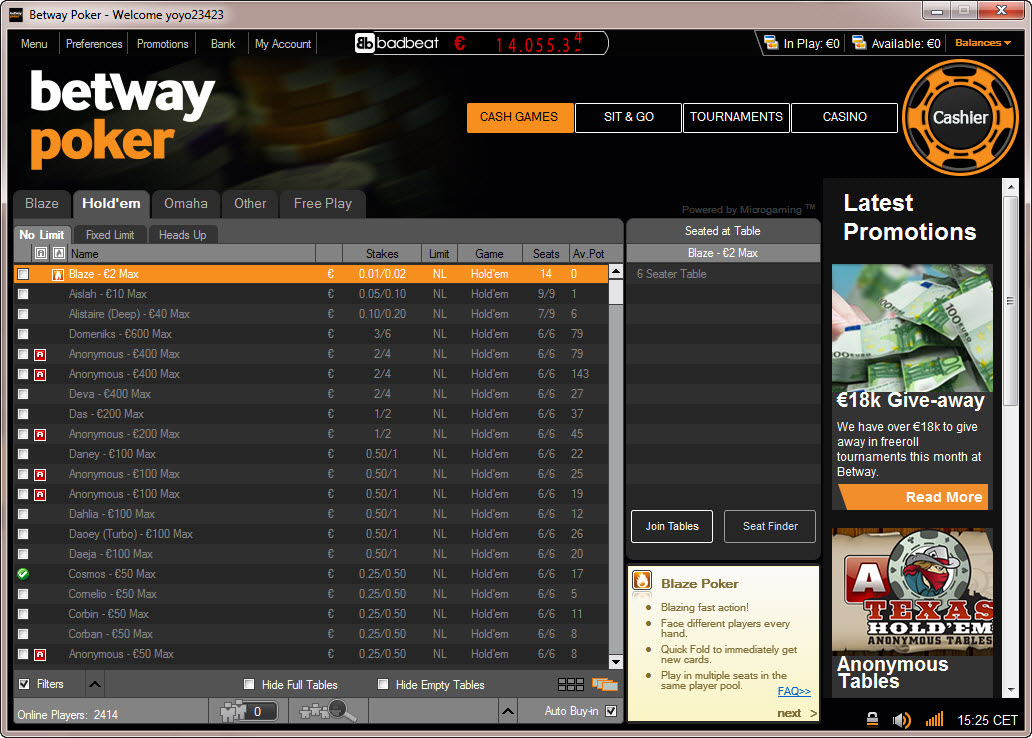
Task: Open the Balances dropdown
Action: click(983, 43)
